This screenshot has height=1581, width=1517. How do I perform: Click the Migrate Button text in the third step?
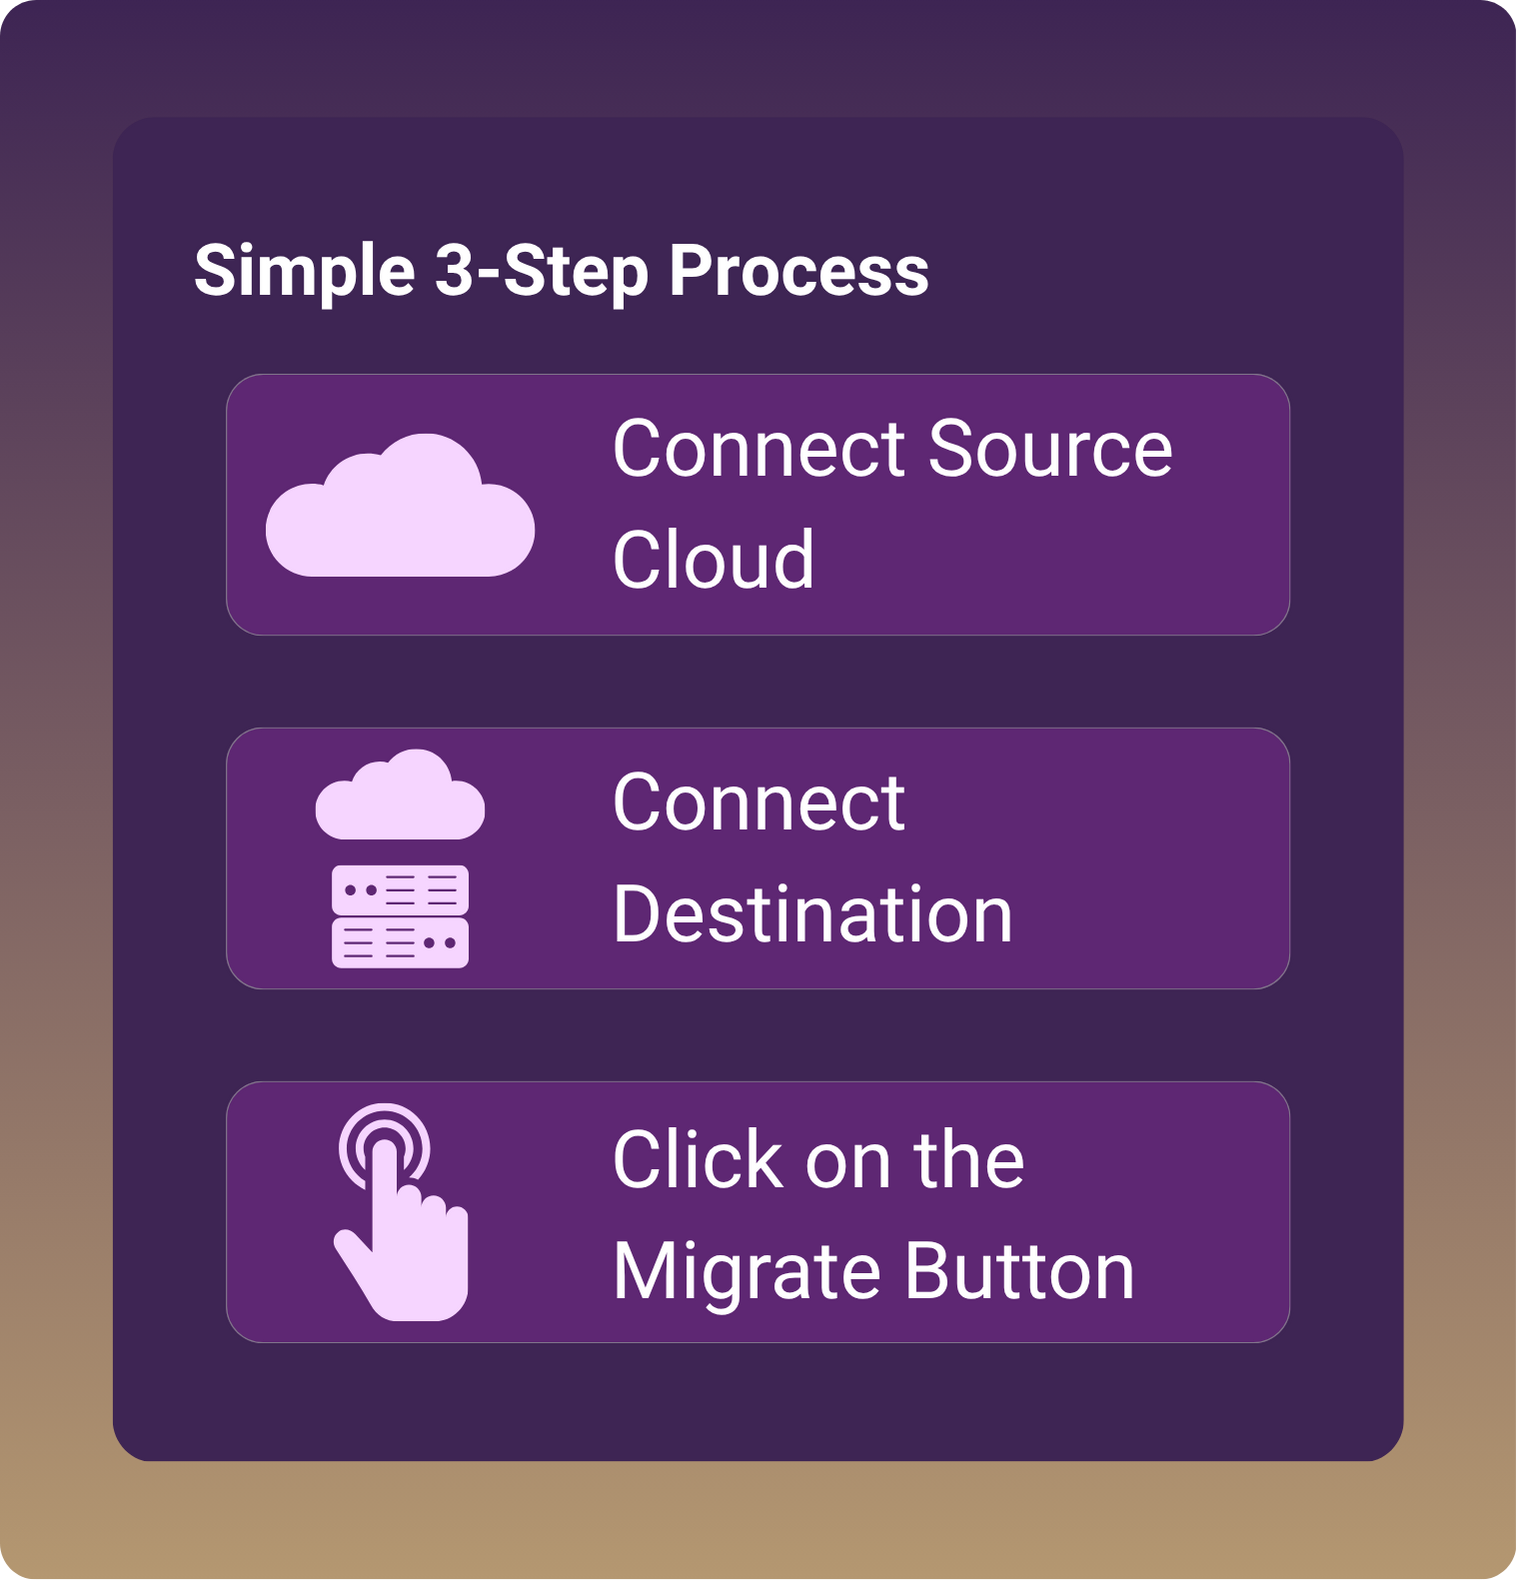(x=873, y=1271)
